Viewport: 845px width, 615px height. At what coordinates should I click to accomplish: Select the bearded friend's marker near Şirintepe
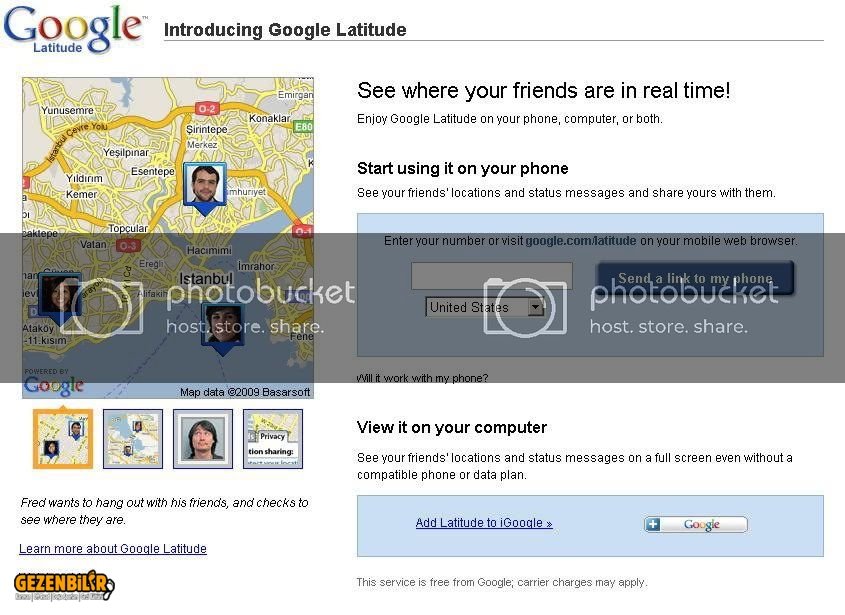click(205, 185)
